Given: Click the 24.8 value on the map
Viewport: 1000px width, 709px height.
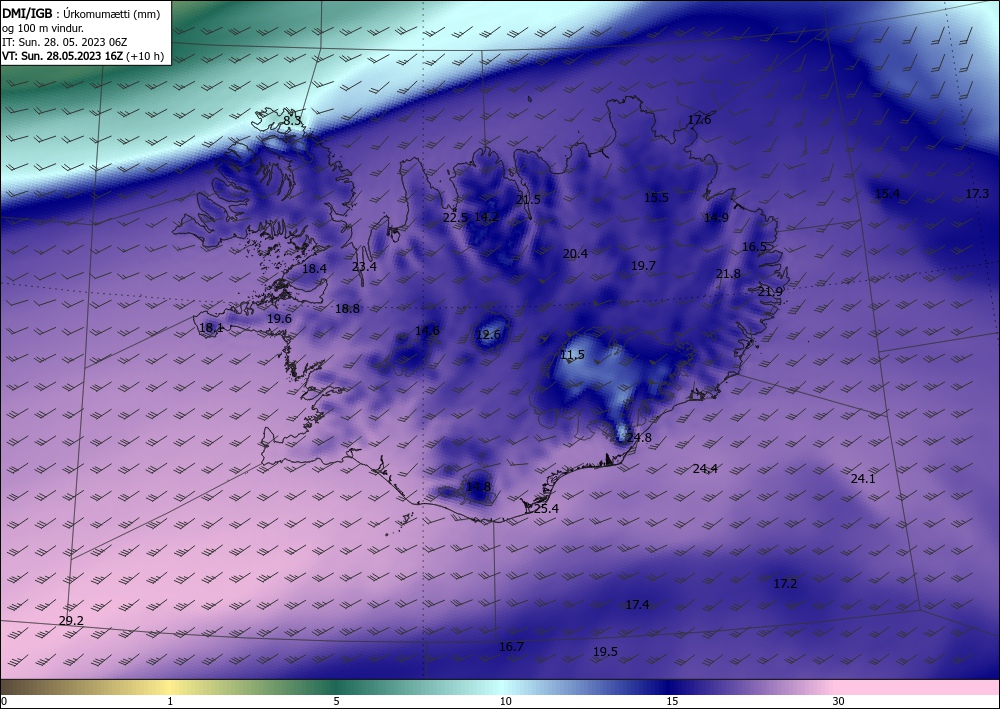Looking at the screenshot, I should [x=639, y=437].
